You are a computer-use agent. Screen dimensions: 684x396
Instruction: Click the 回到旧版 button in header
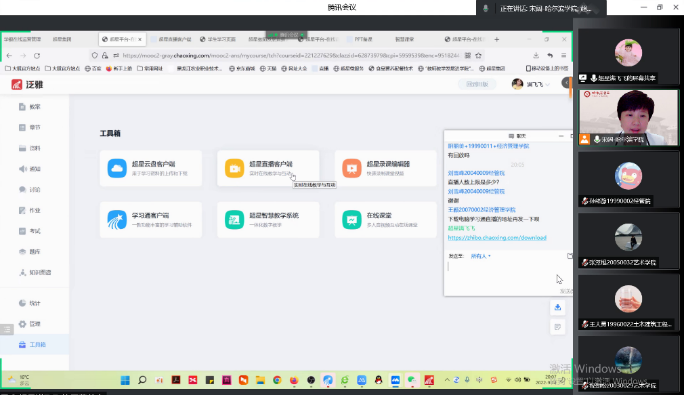point(477,84)
